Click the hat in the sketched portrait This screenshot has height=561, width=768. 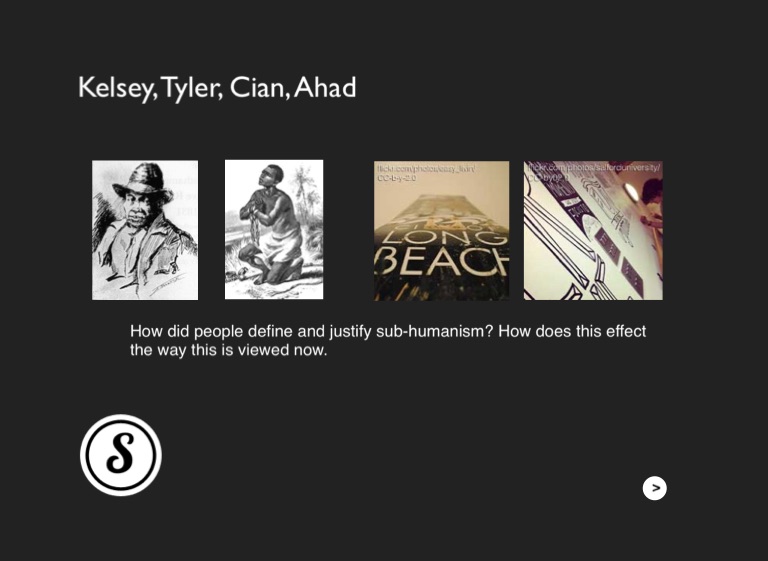144,182
